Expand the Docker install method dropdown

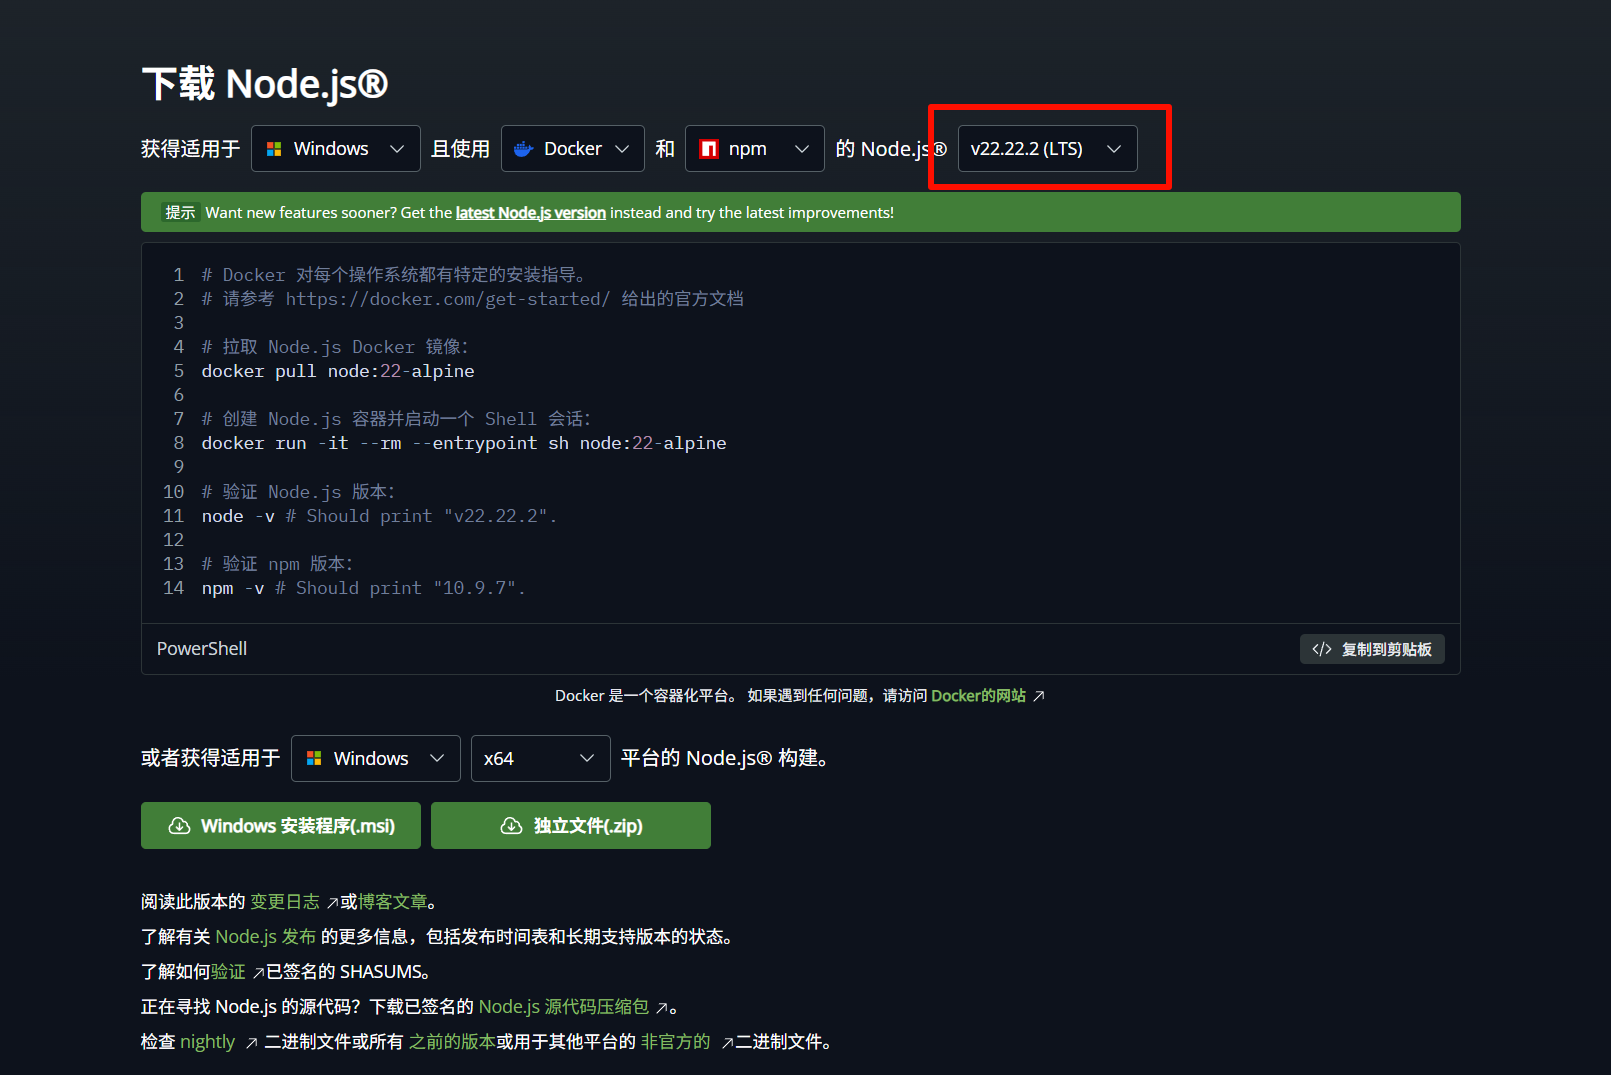pos(572,149)
